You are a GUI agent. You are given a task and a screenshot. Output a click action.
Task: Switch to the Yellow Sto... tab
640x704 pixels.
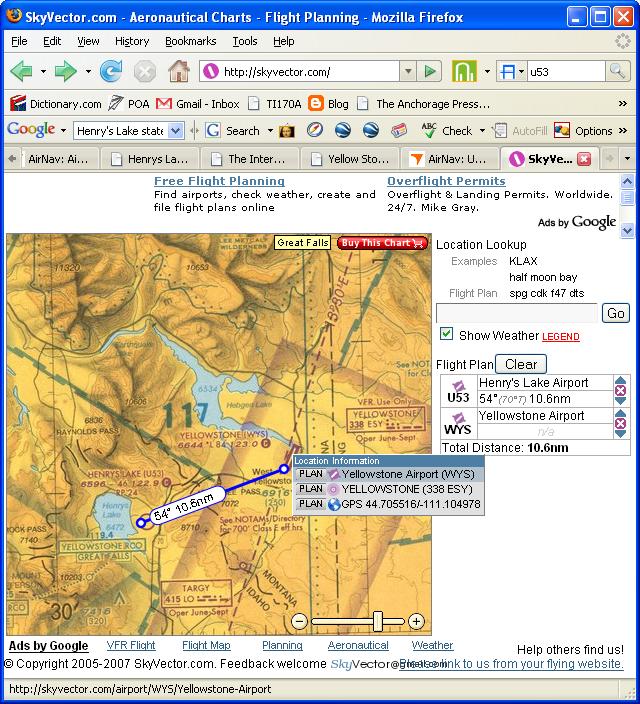click(351, 159)
